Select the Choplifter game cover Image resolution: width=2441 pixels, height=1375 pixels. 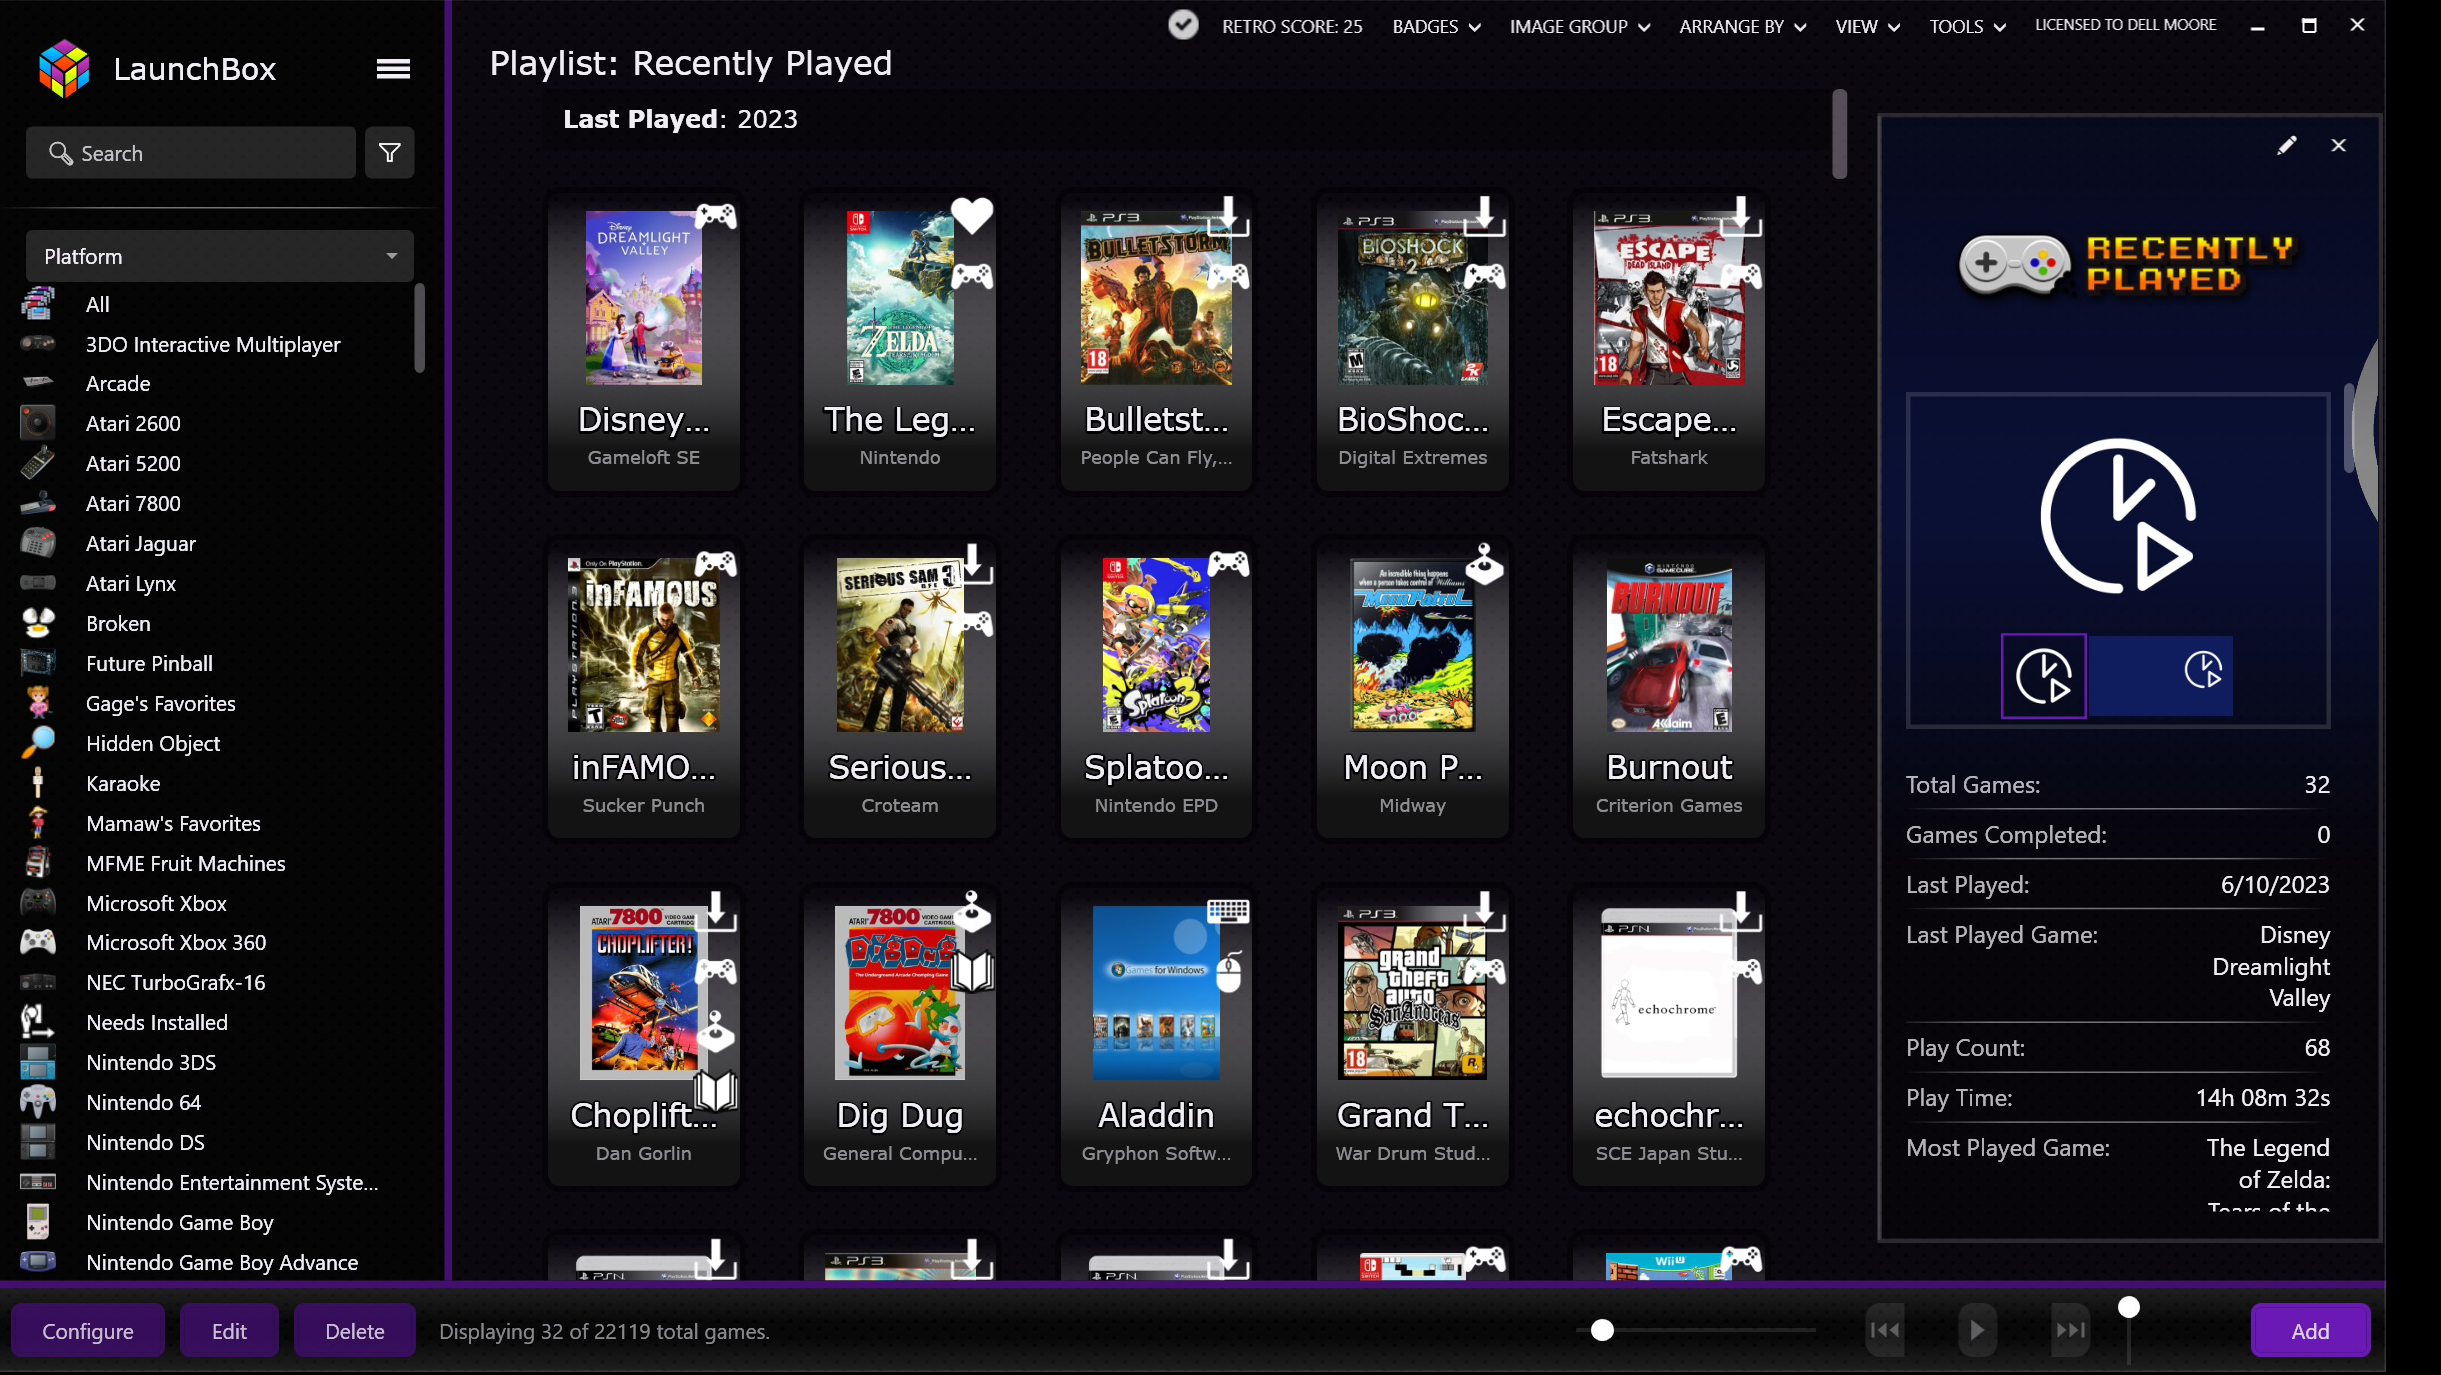coord(643,993)
